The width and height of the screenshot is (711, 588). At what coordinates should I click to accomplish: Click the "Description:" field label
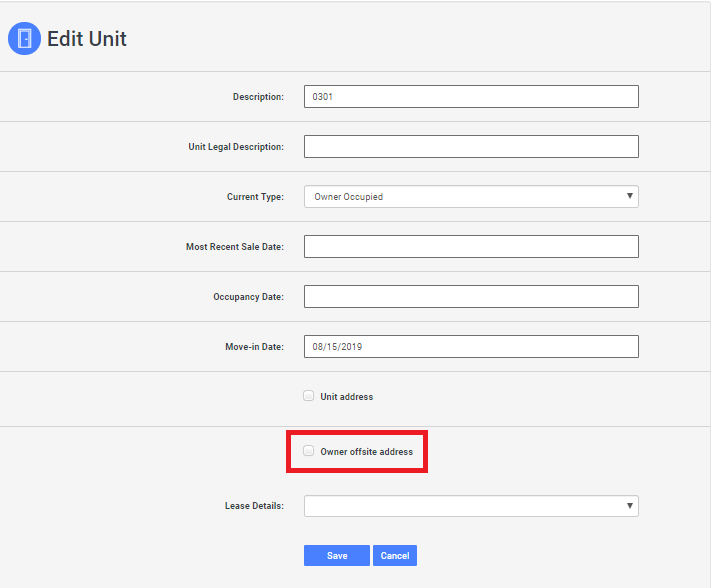click(x=258, y=97)
